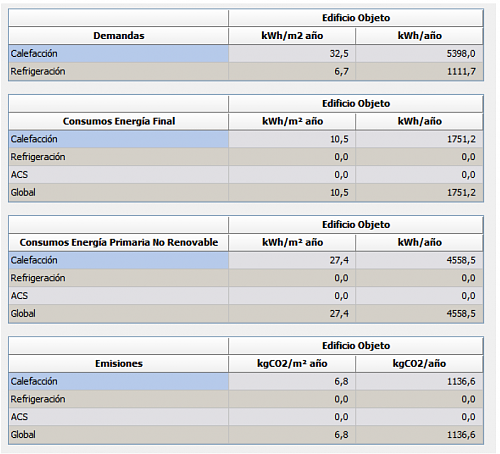The width and height of the screenshot is (500, 454).
Task: Click the 1111,7 cooling demand cell
Action: (419, 71)
